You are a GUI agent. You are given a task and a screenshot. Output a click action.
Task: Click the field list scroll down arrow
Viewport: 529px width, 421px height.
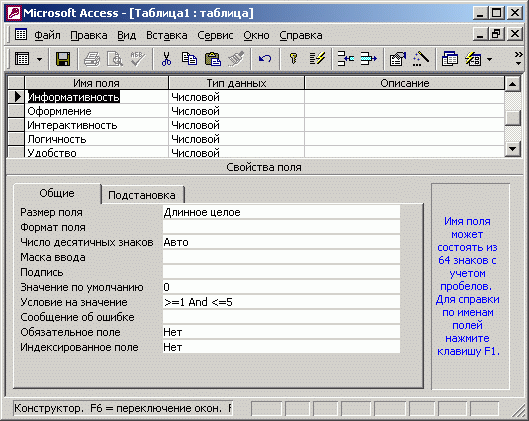[x=512, y=148]
